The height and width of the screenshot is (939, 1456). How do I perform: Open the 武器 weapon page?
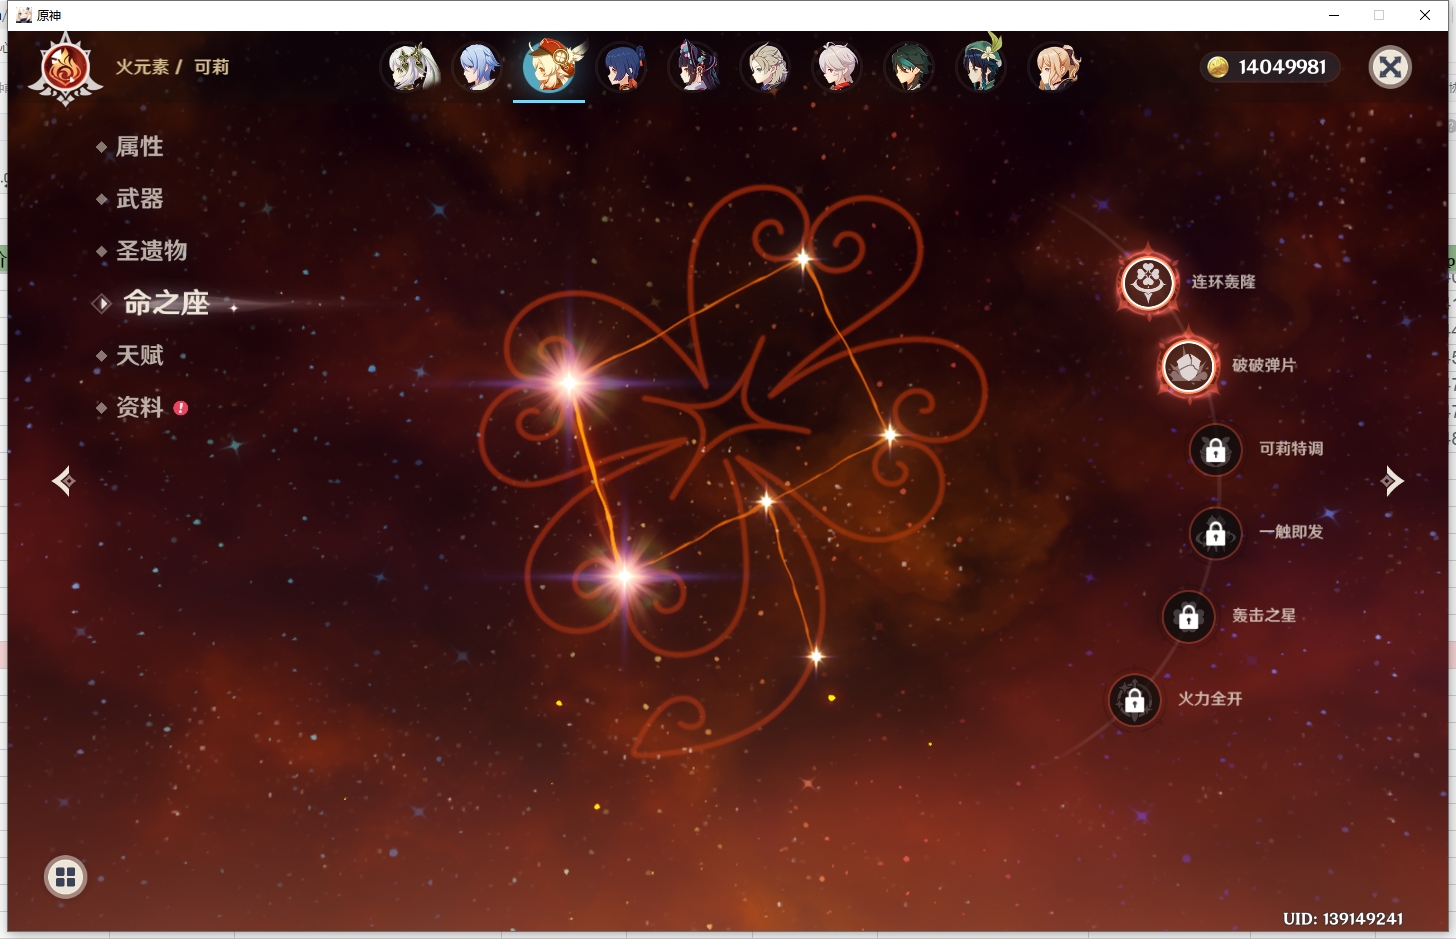139,199
